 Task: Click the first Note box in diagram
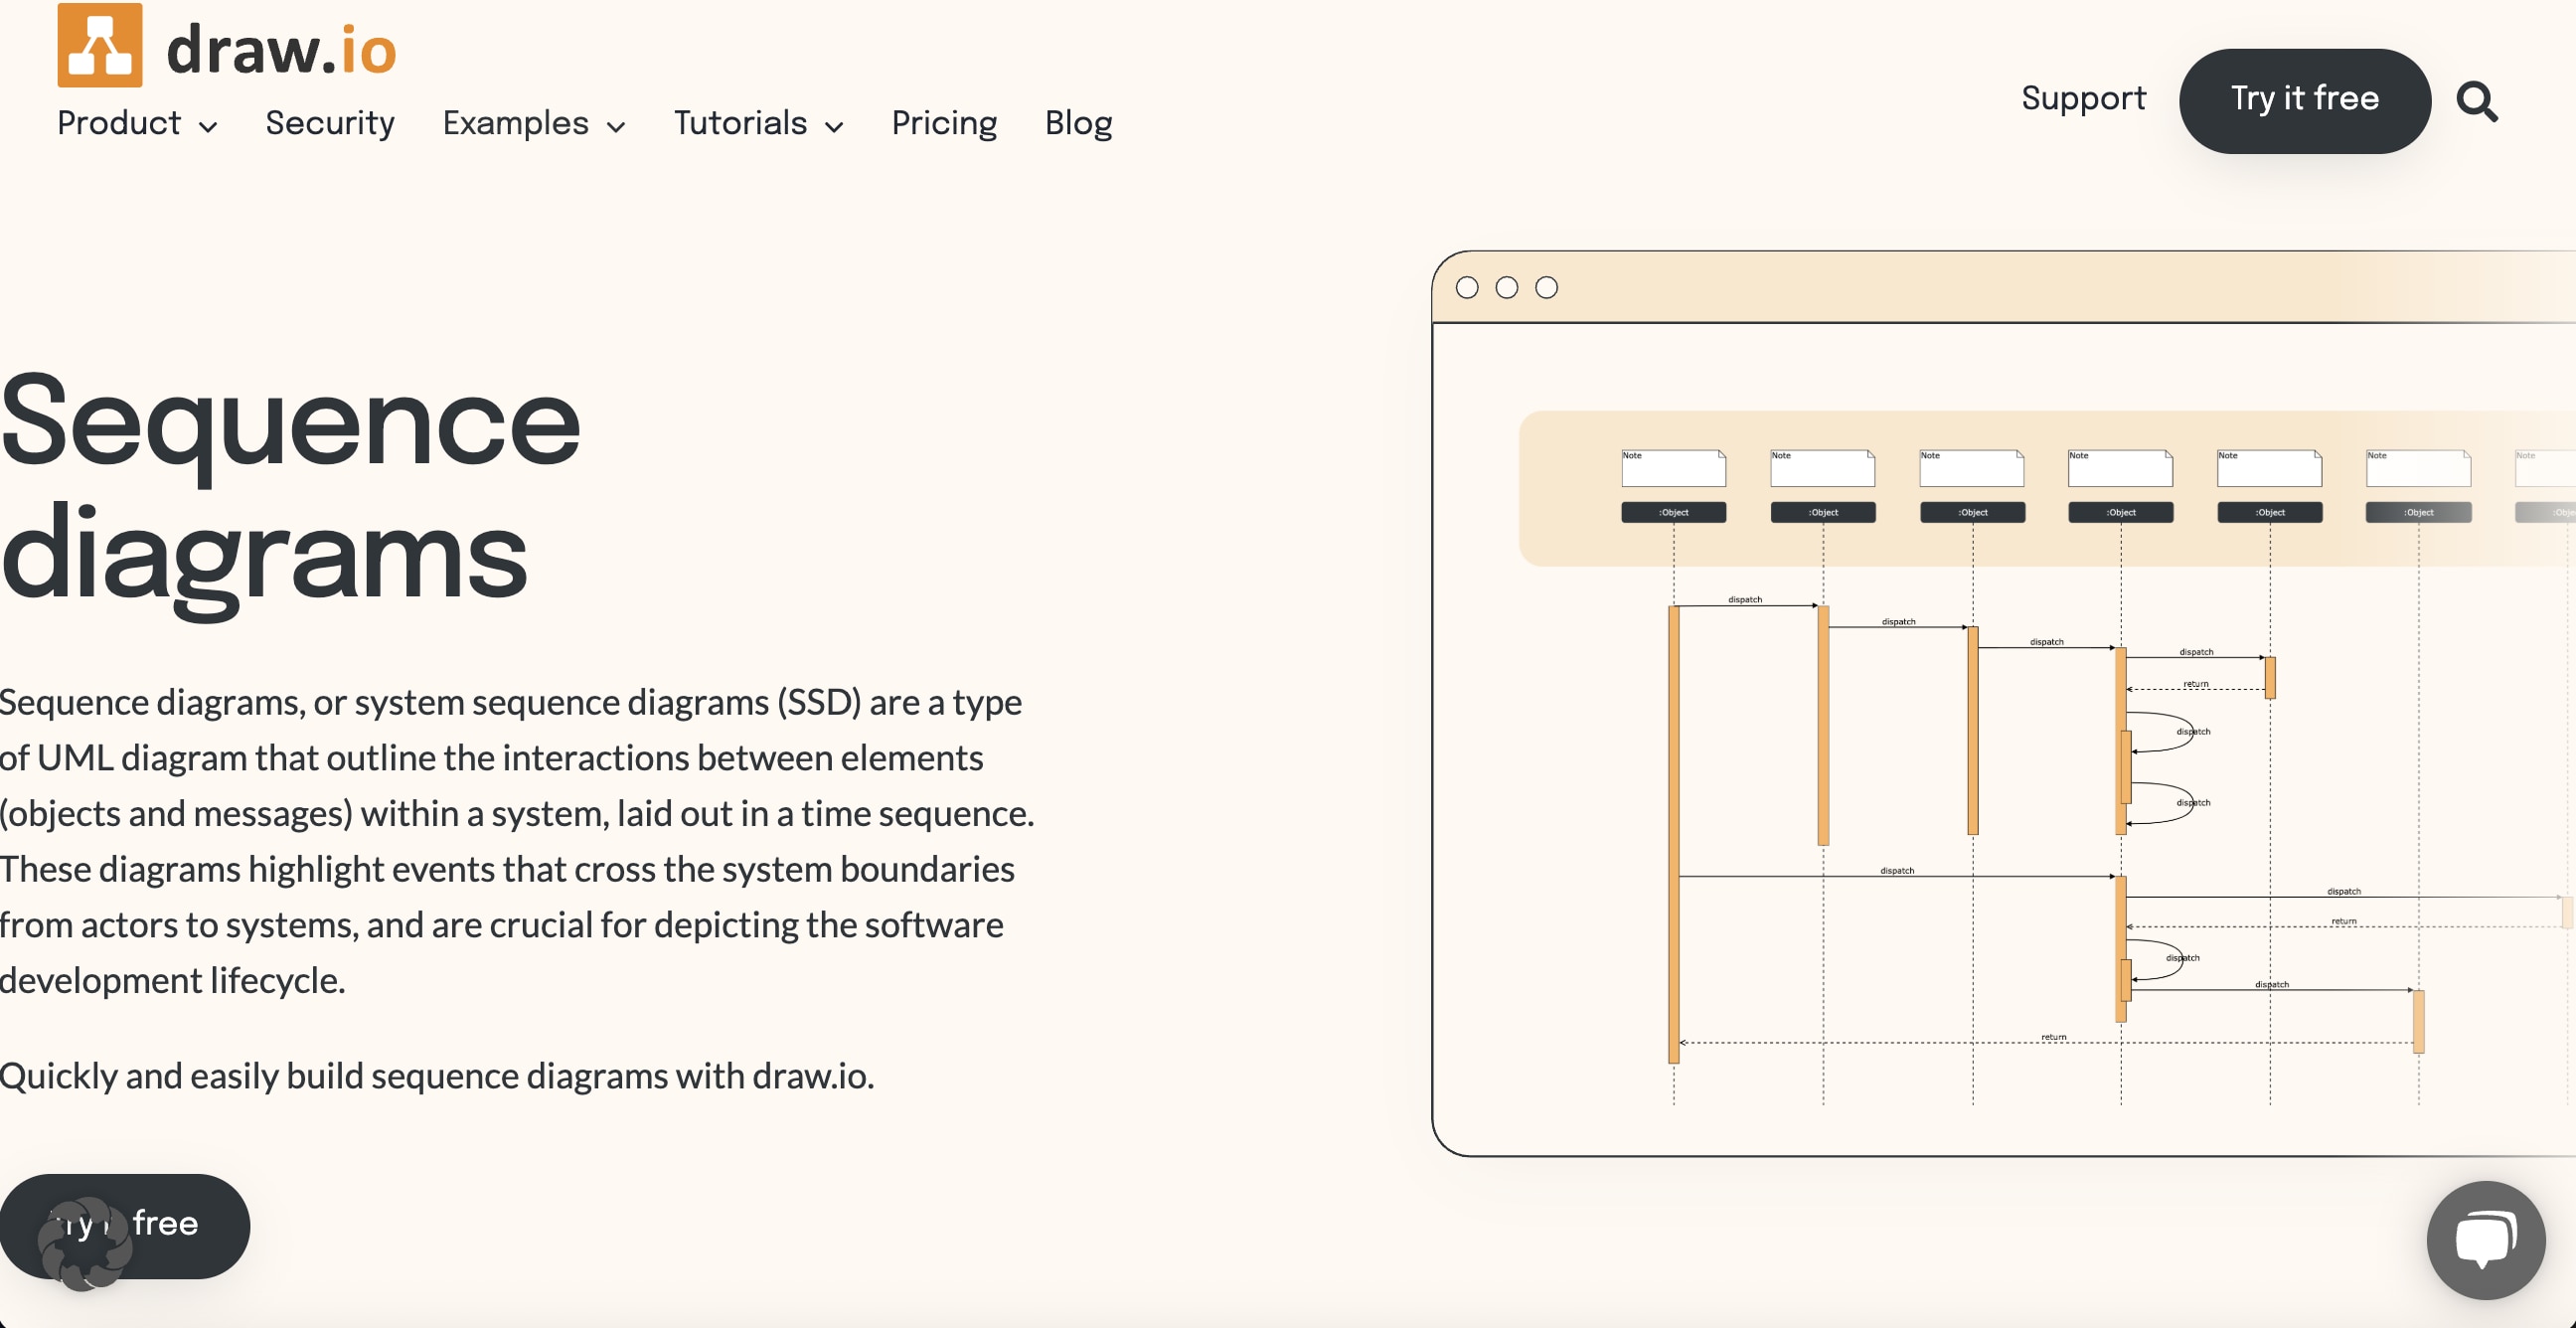pos(1673,468)
